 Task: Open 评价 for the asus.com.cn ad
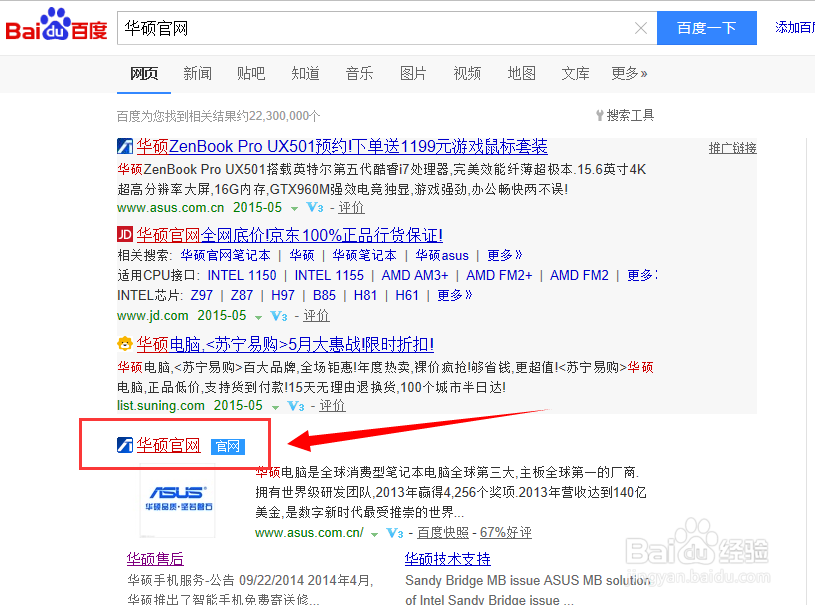351,208
